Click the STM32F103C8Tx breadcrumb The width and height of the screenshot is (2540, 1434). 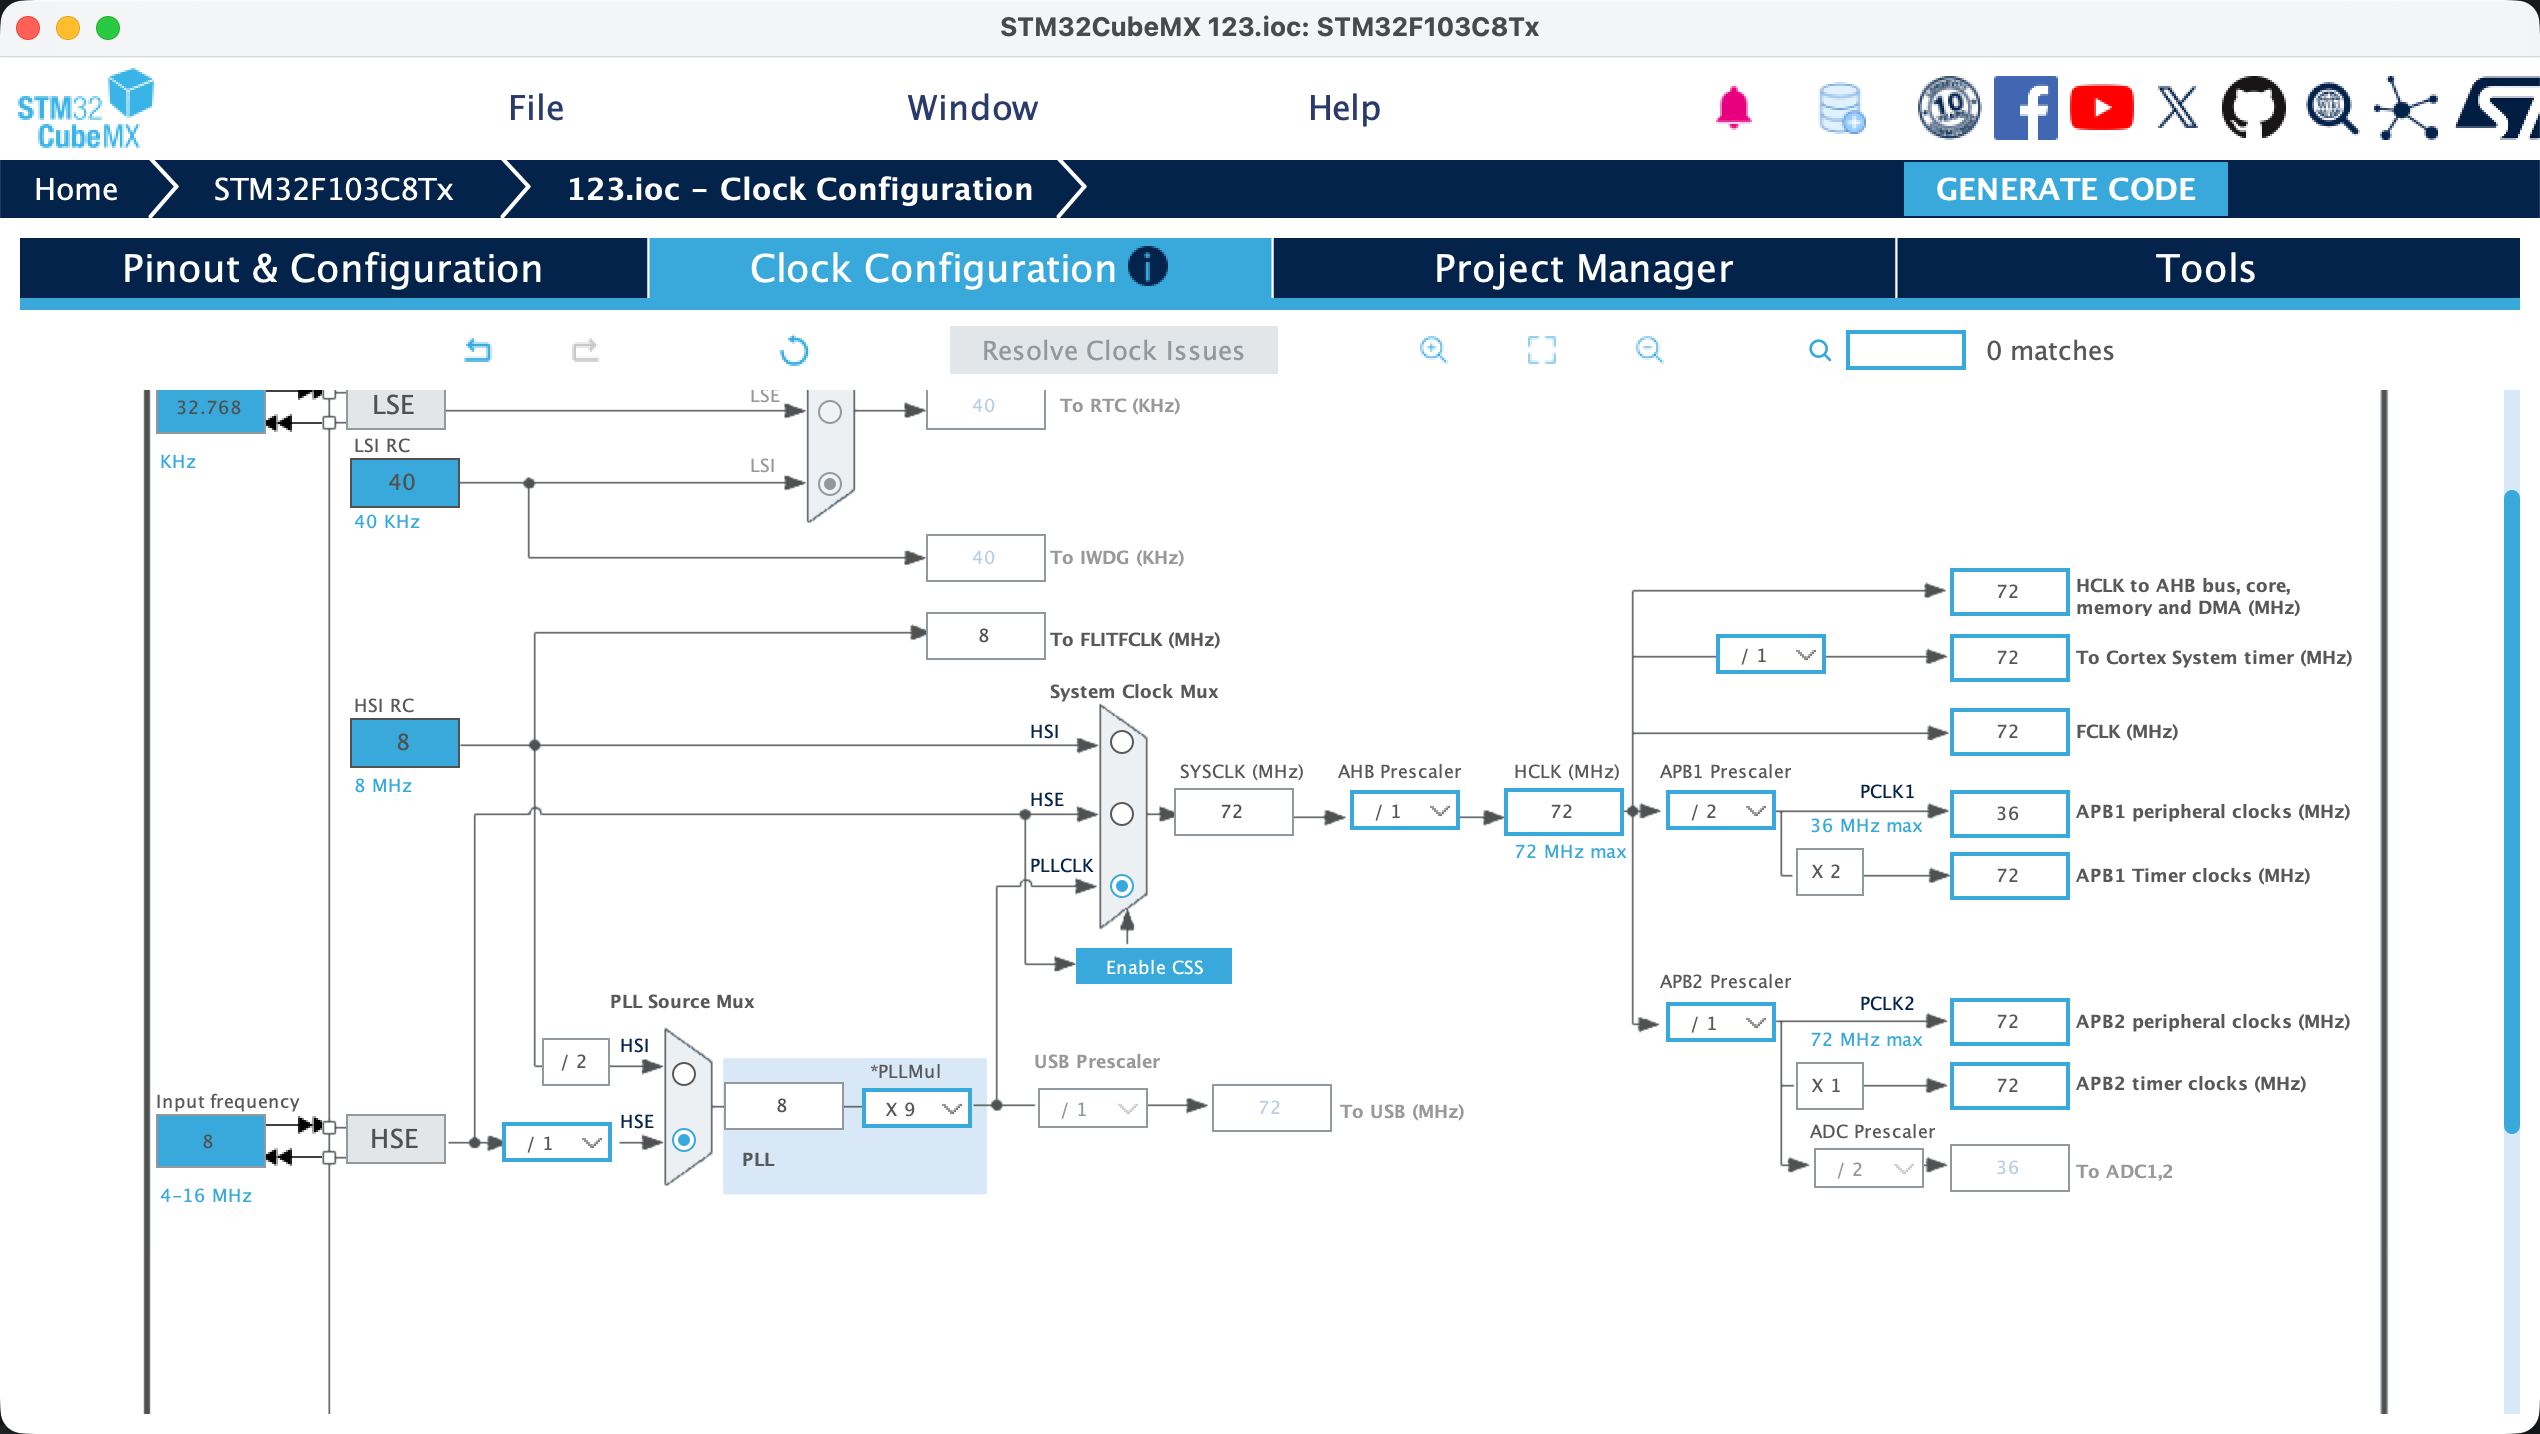pyautogui.click(x=333, y=189)
